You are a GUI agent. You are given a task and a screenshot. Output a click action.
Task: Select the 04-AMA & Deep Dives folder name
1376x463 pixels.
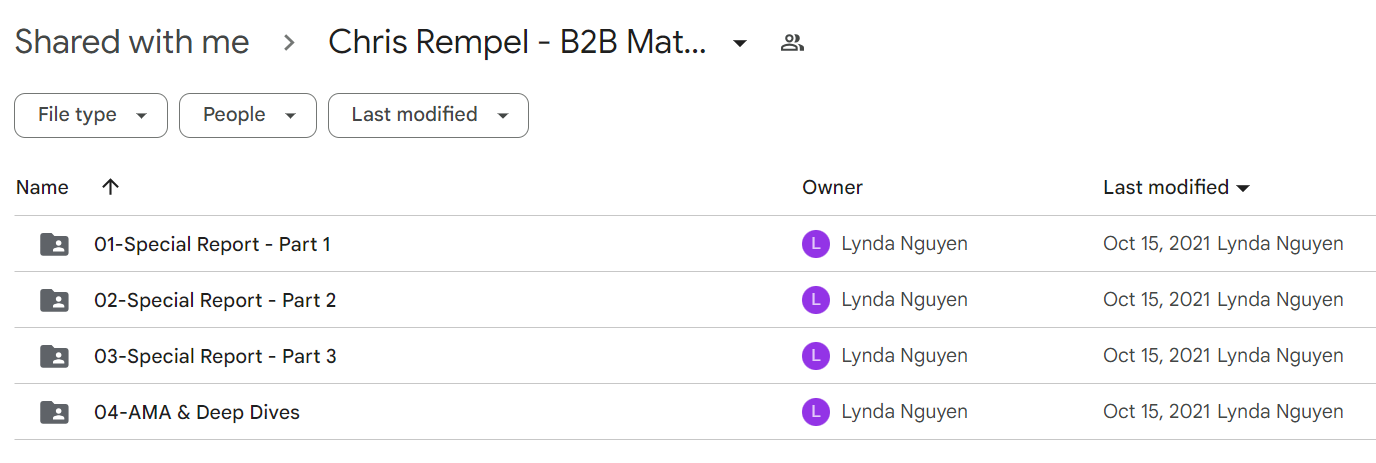tap(197, 412)
